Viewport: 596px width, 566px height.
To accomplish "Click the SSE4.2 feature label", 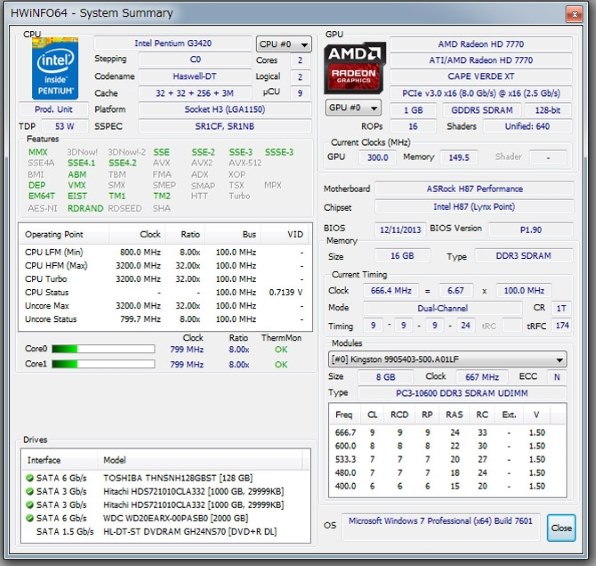I will click(x=122, y=163).
